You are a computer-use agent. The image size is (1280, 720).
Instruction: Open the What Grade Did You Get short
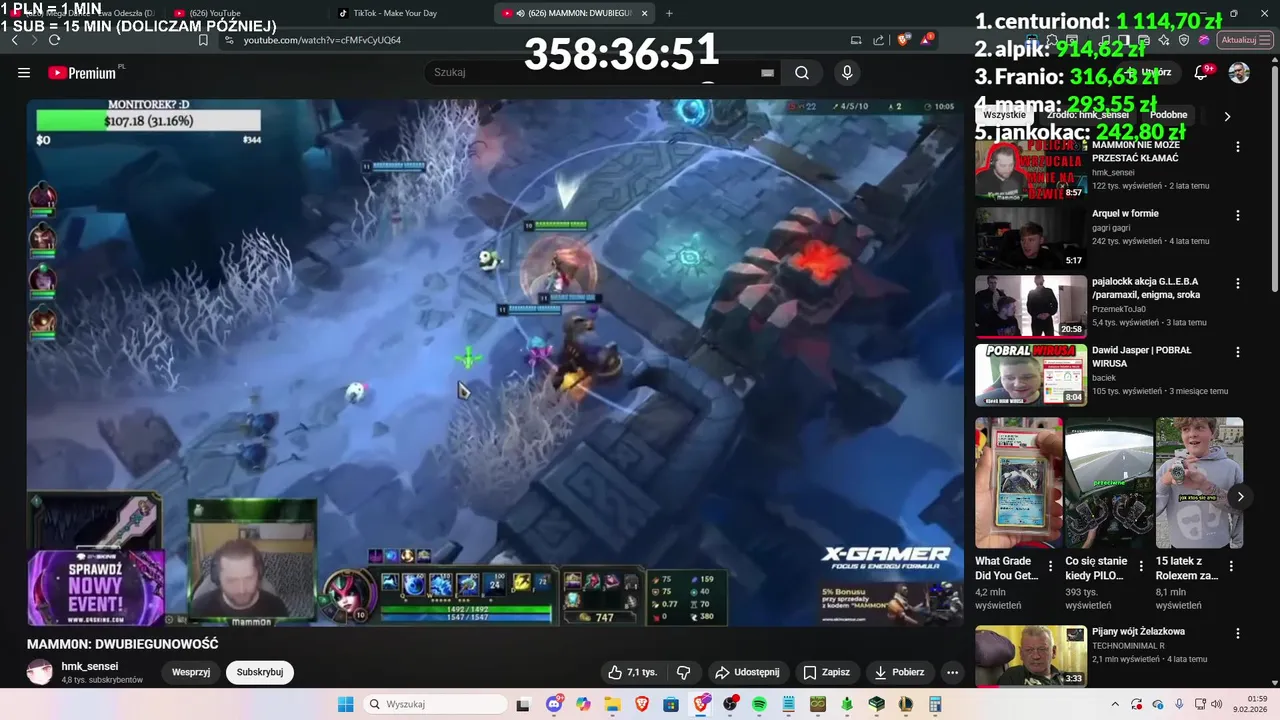1019,483
